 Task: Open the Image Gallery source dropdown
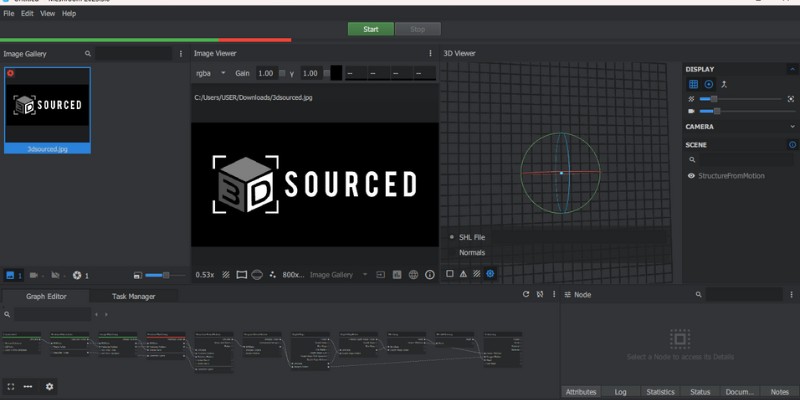click(339, 275)
